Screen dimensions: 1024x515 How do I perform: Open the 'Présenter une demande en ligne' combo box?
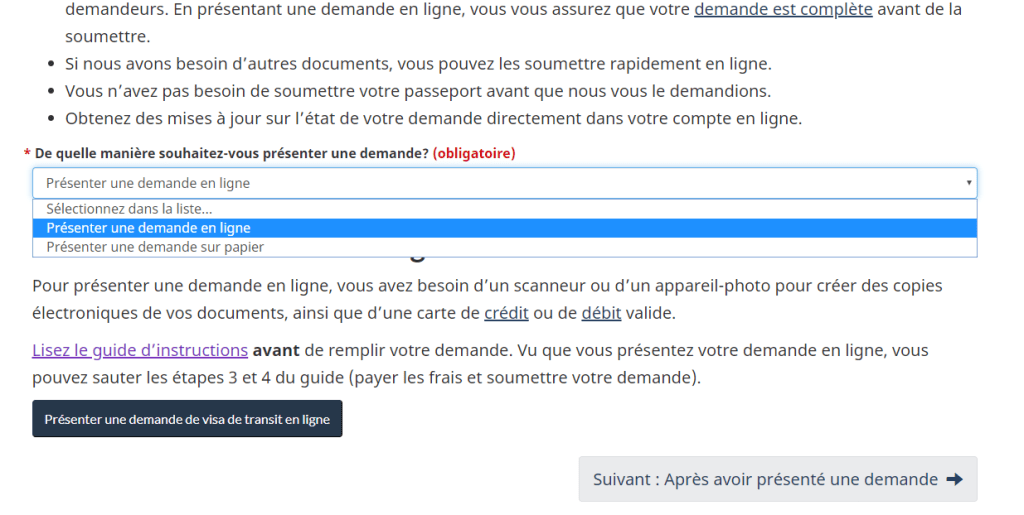coord(505,183)
